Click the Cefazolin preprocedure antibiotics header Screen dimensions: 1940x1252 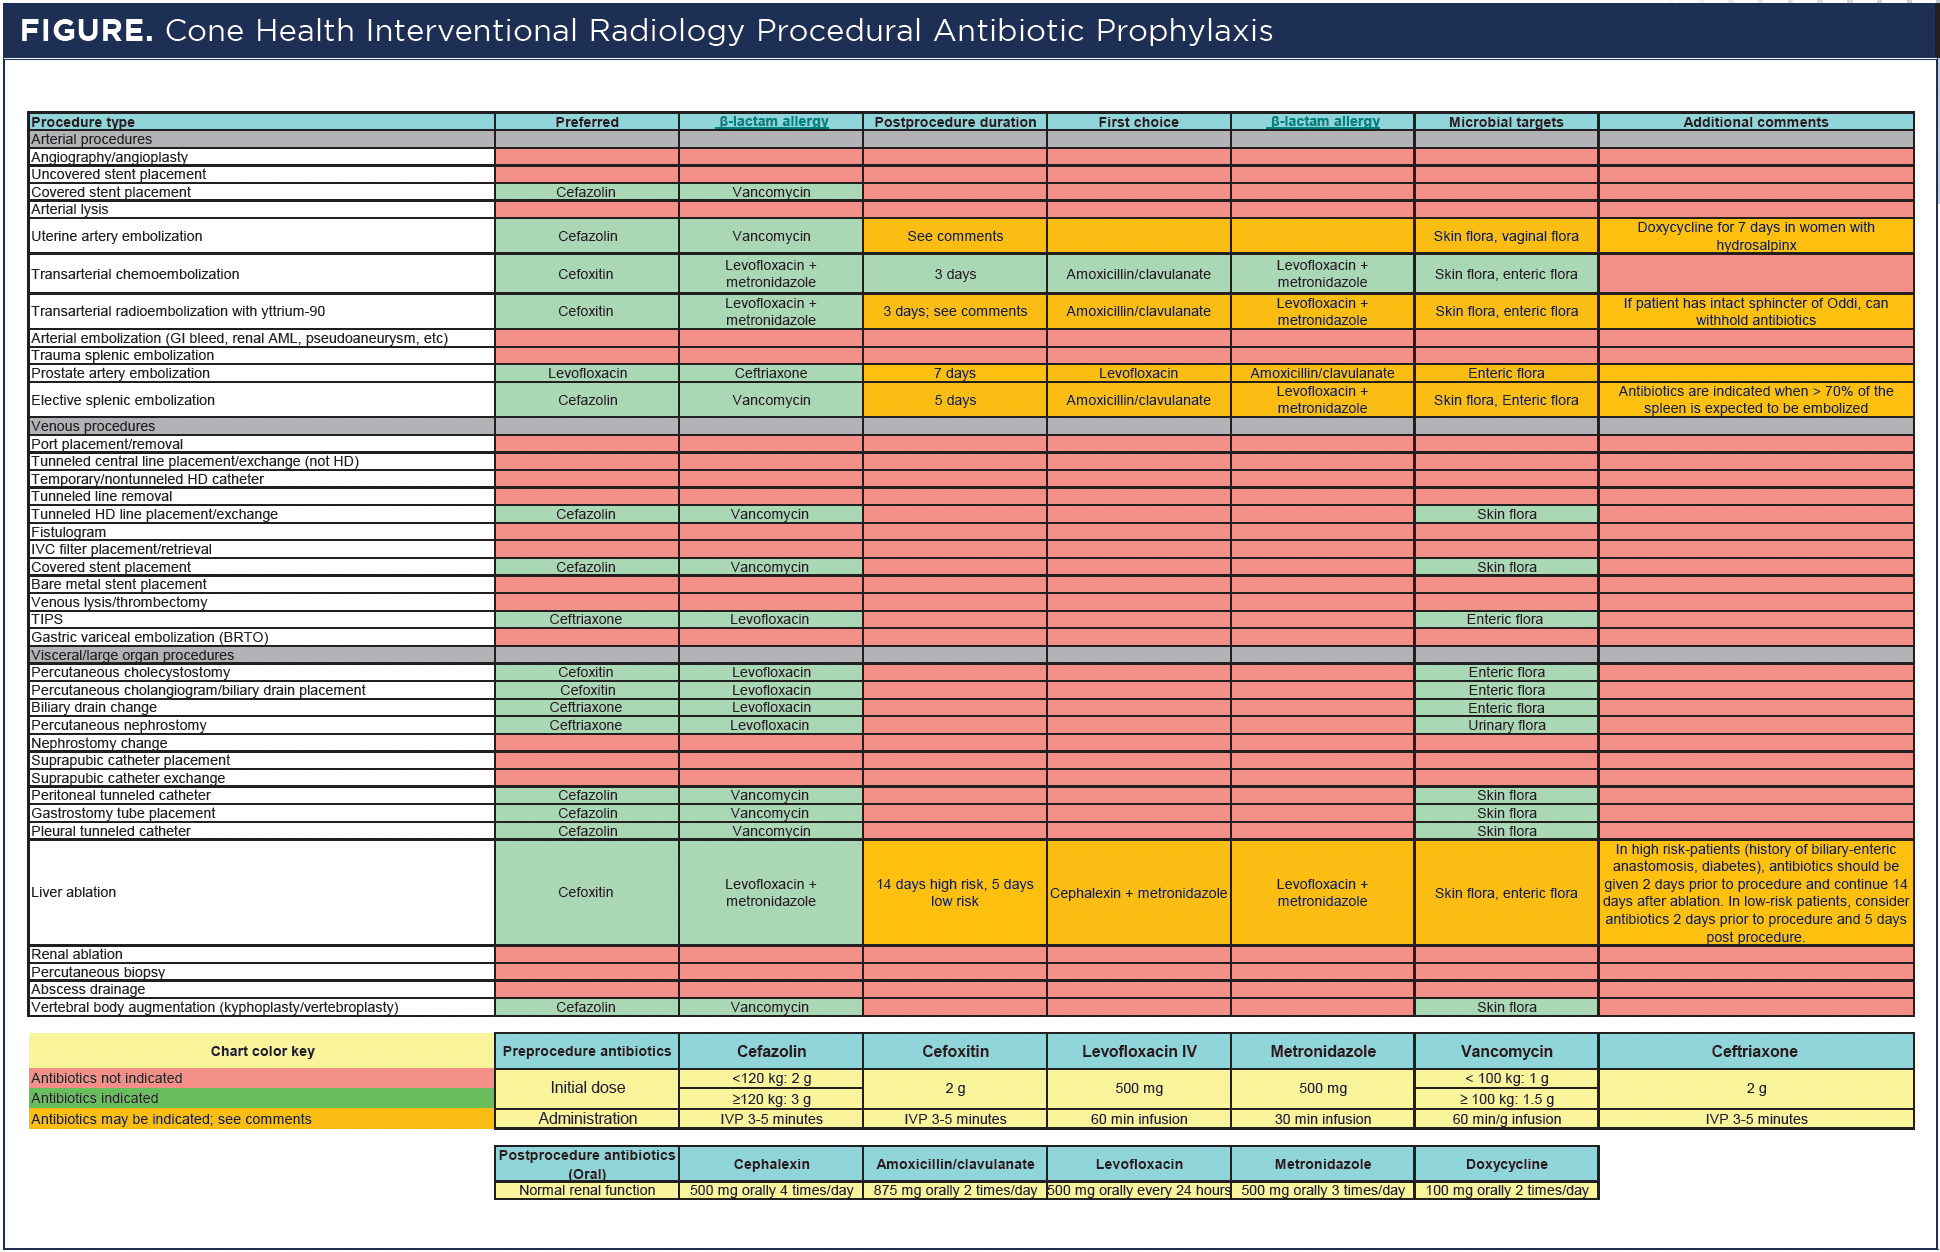point(771,1051)
